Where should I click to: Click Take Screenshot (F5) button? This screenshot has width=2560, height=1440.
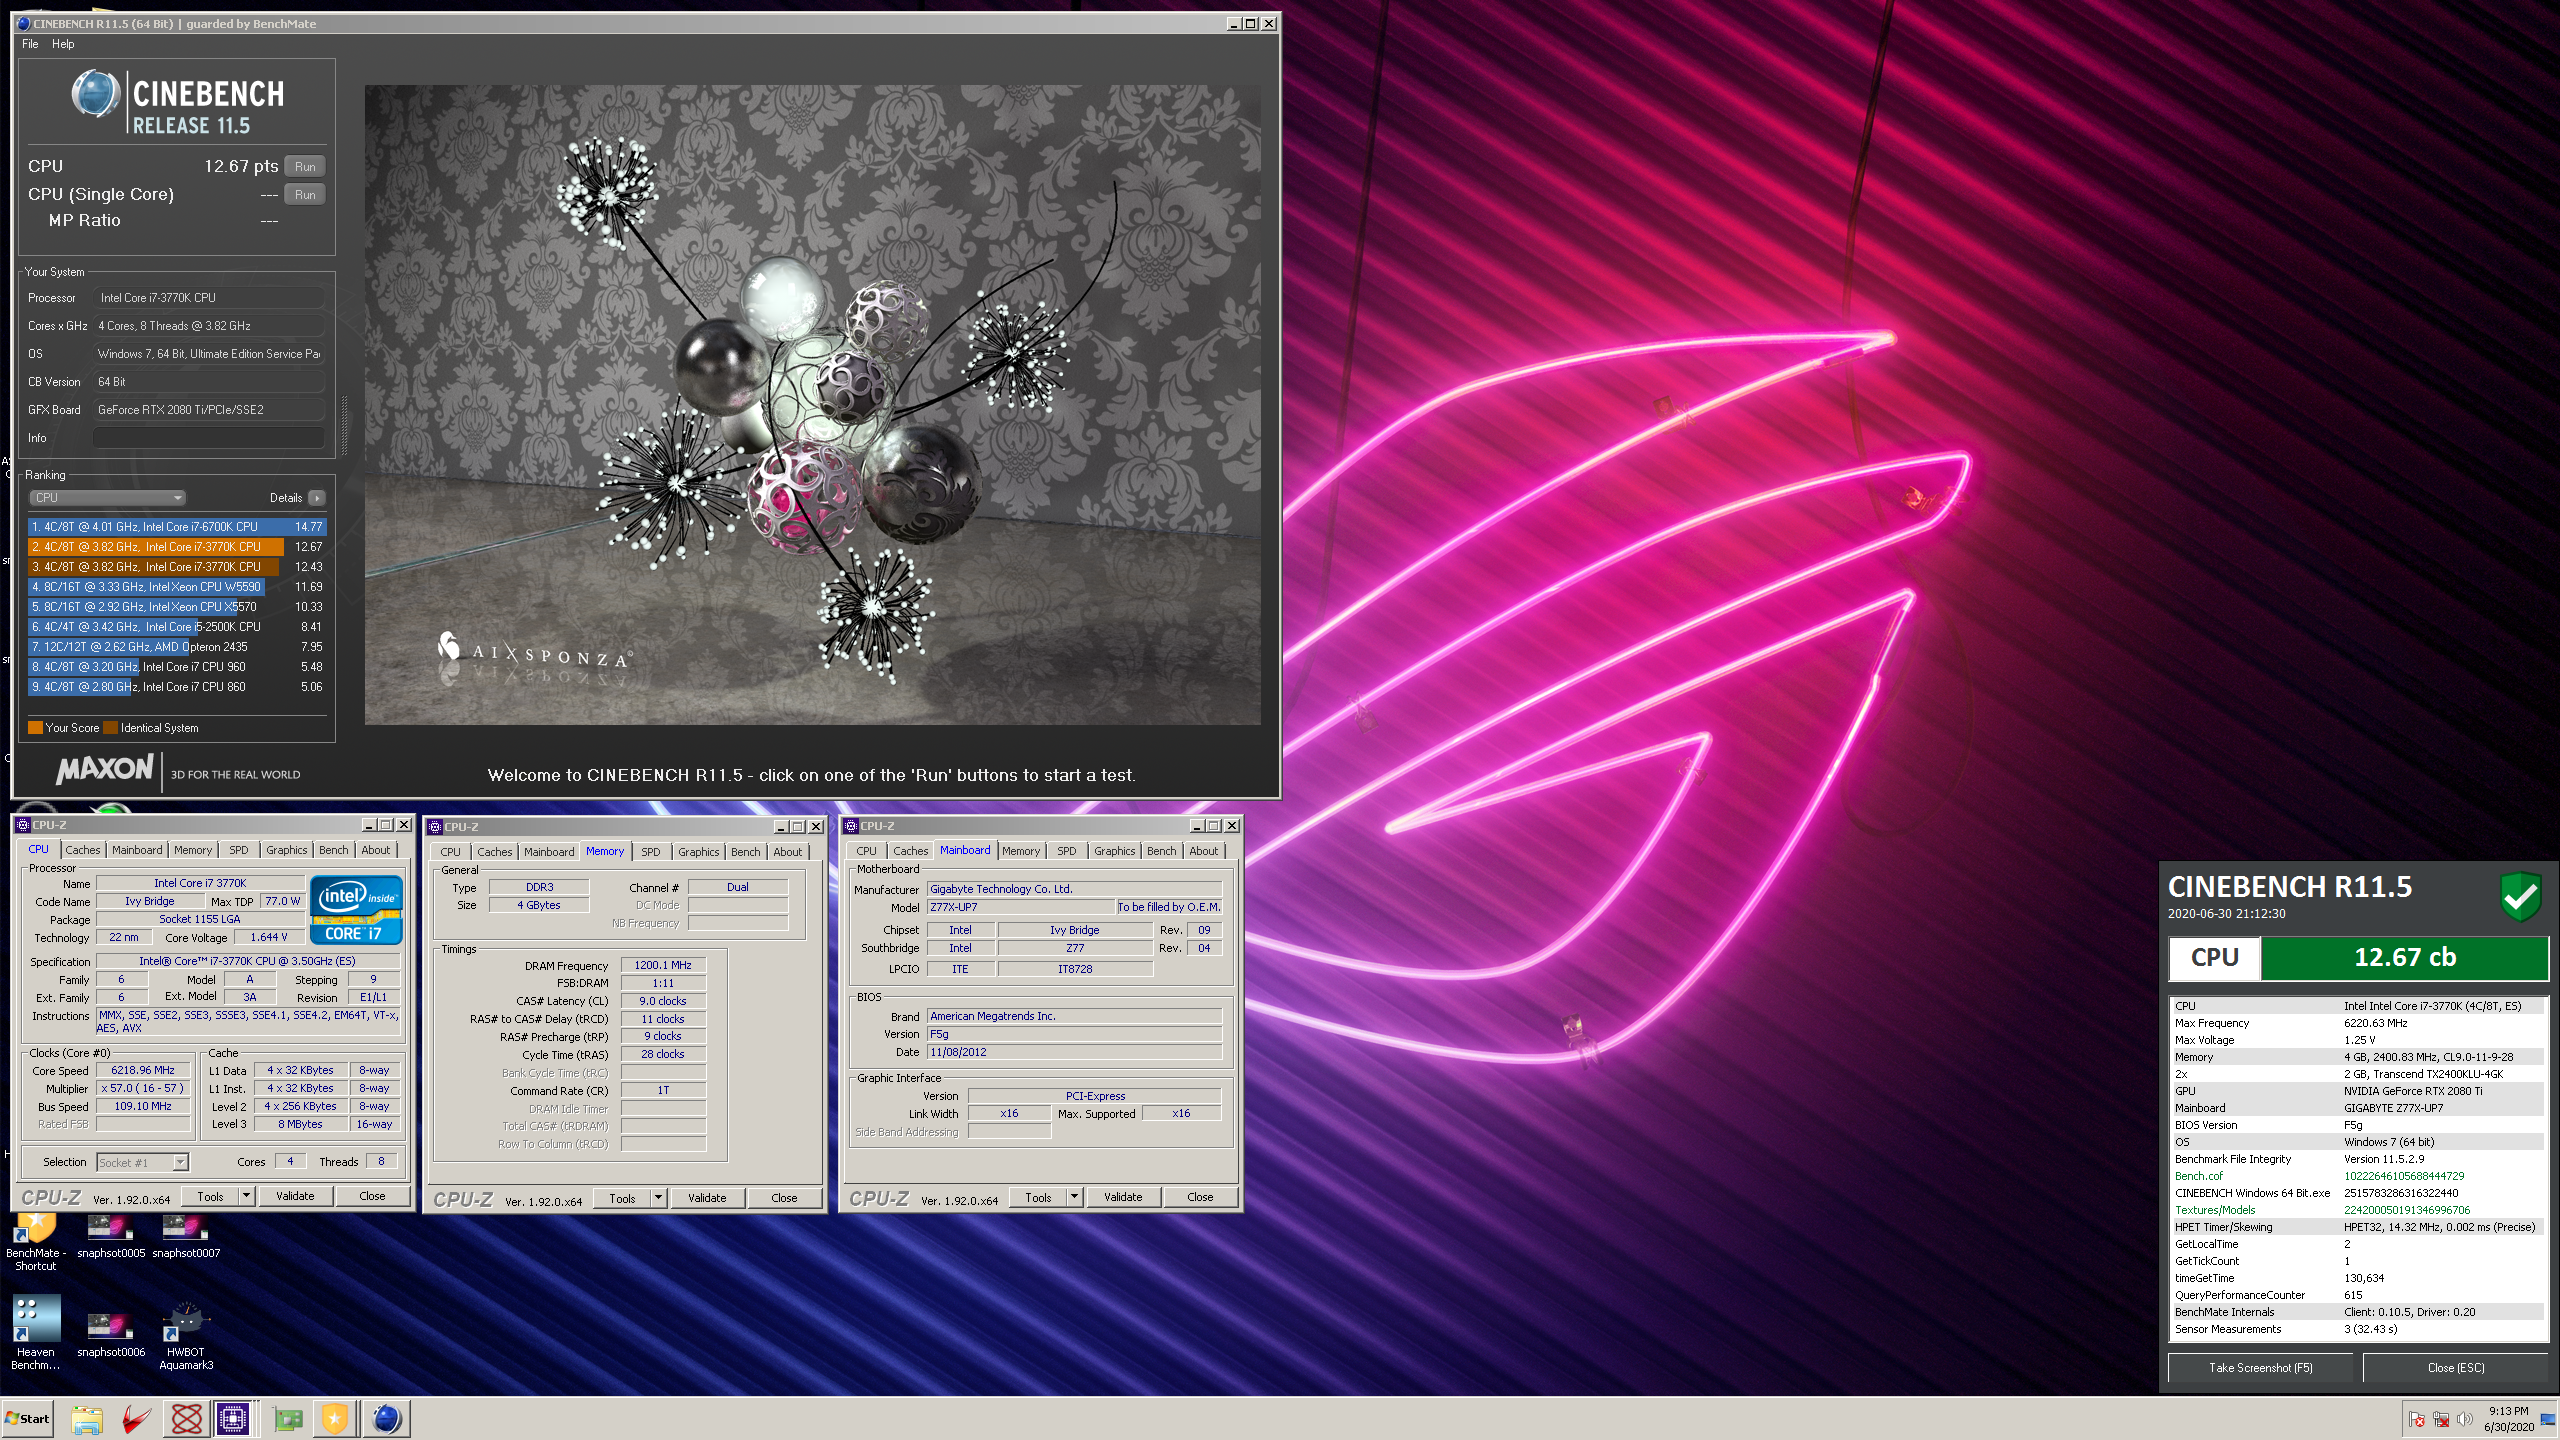2260,1367
